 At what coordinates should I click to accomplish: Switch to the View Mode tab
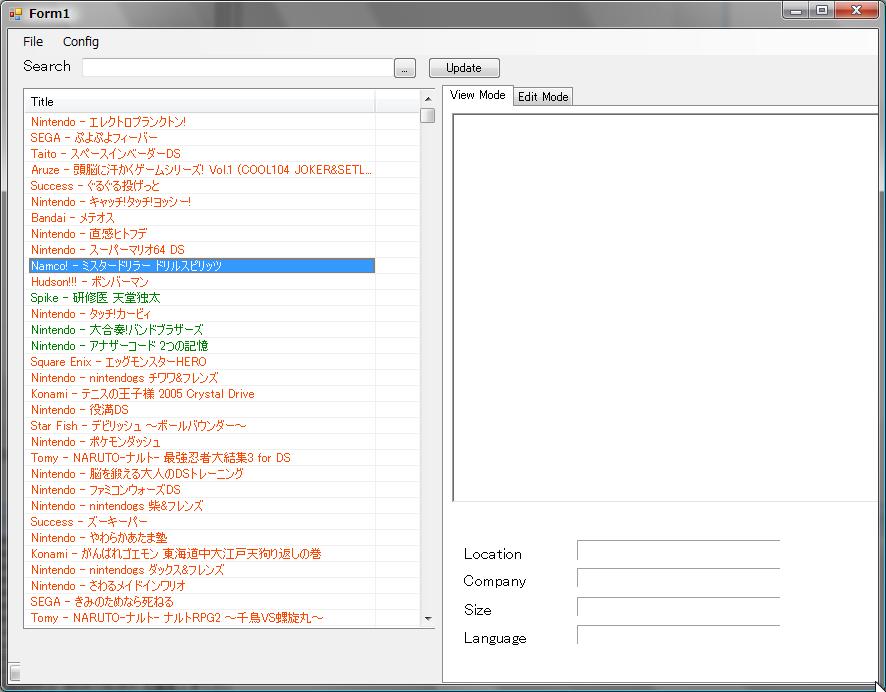click(477, 95)
